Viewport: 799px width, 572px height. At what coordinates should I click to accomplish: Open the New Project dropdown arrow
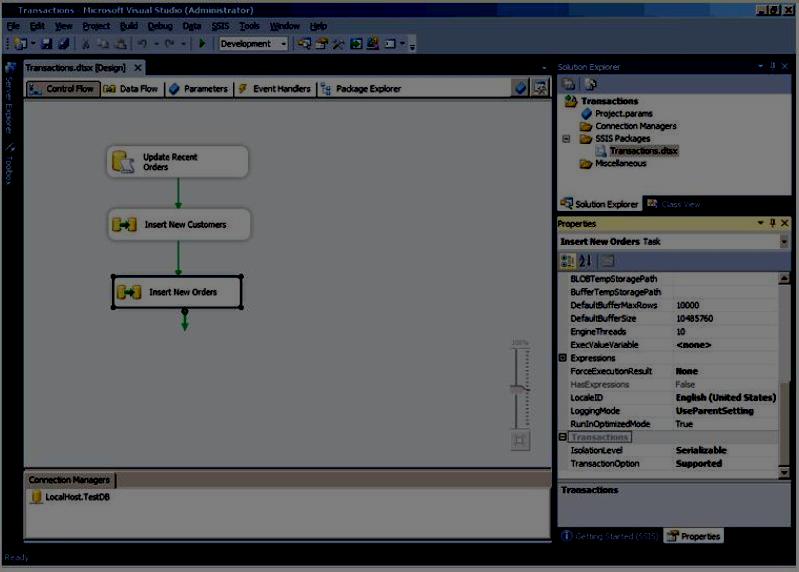pyautogui.click(x=33, y=44)
